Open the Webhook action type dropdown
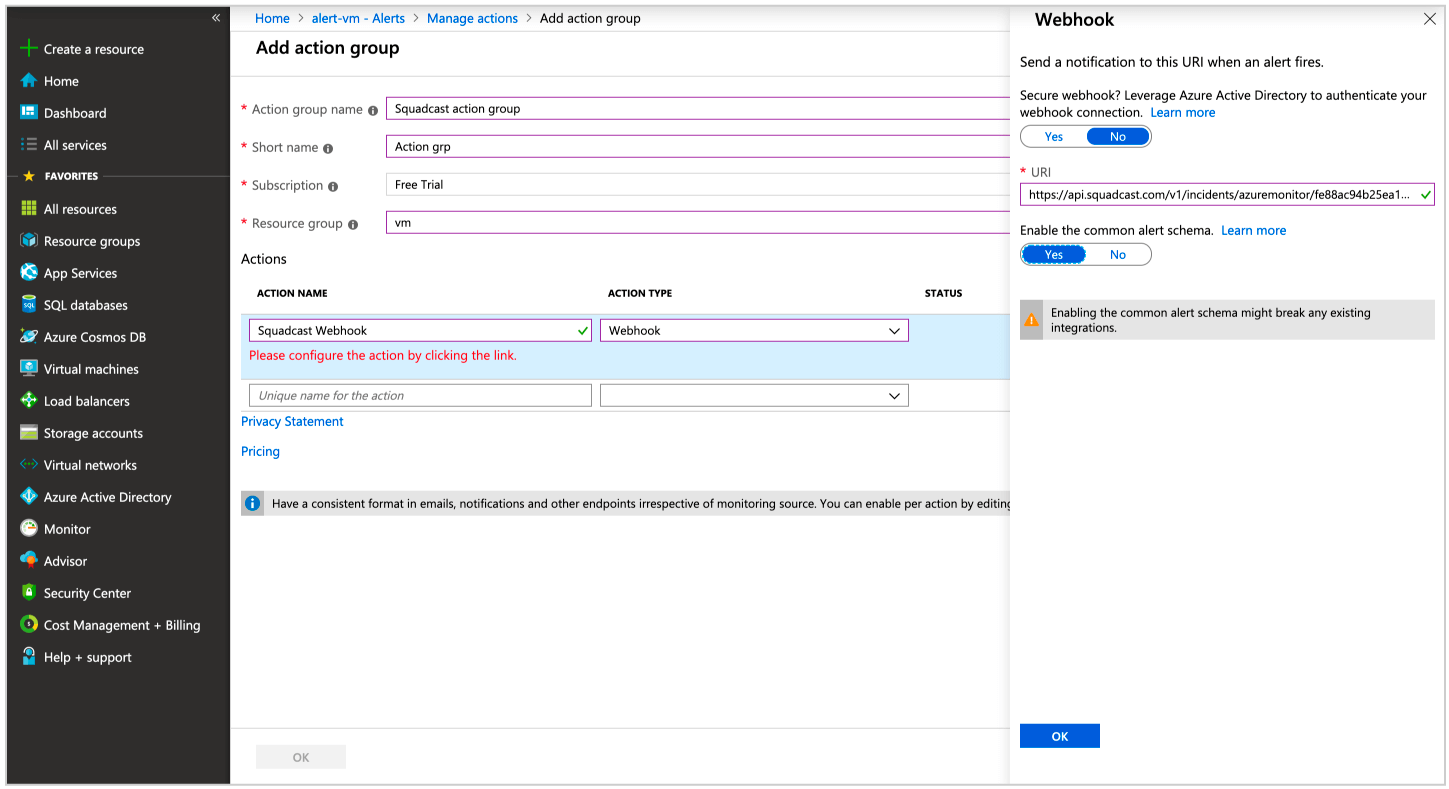Screen dimensions: 1449x789 [x=754, y=330]
